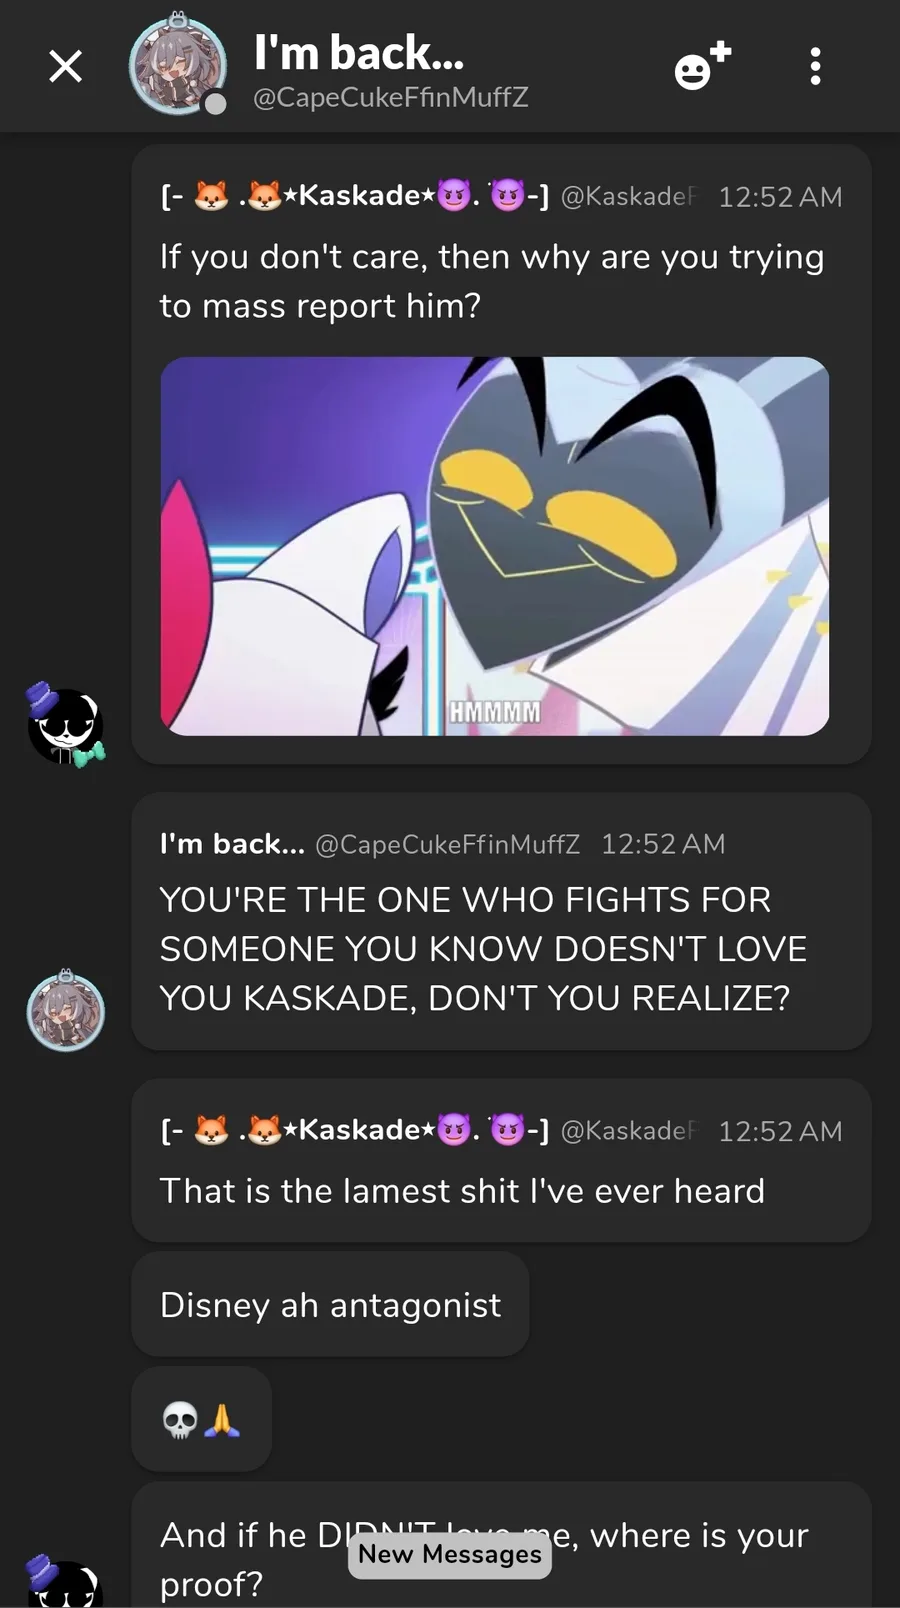This screenshot has width=900, height=1608.
Task: Open the add reaction emoji icon in header
Action: click(x=702, y=67)
